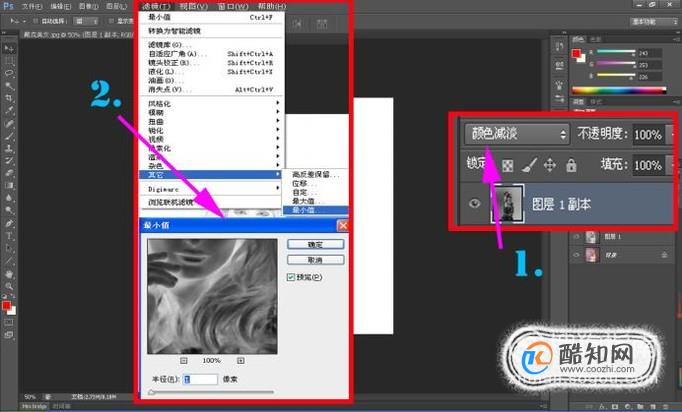Open 滤镜(T) menu in menu bar
This screenshot has height=412, width=682.
pos(156,6)
